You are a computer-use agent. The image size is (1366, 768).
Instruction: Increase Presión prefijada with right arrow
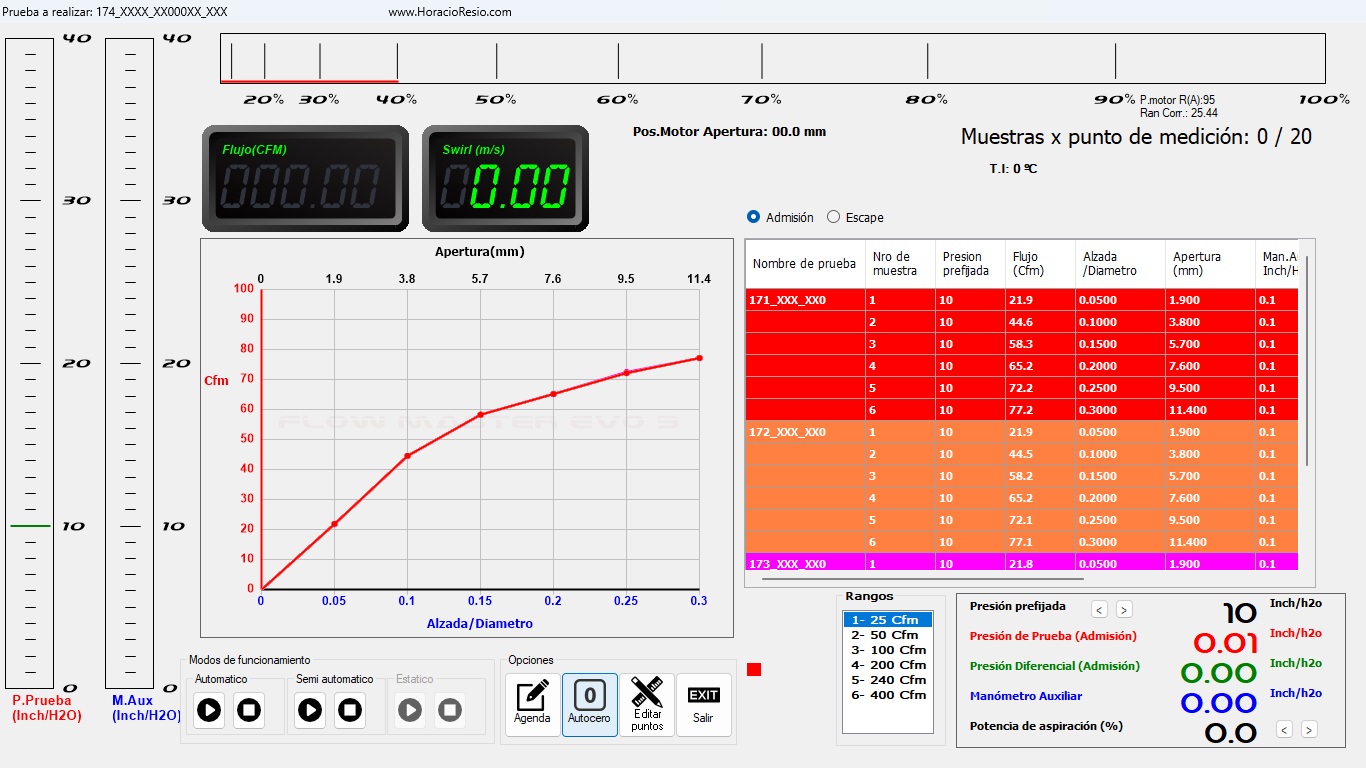1124,609
